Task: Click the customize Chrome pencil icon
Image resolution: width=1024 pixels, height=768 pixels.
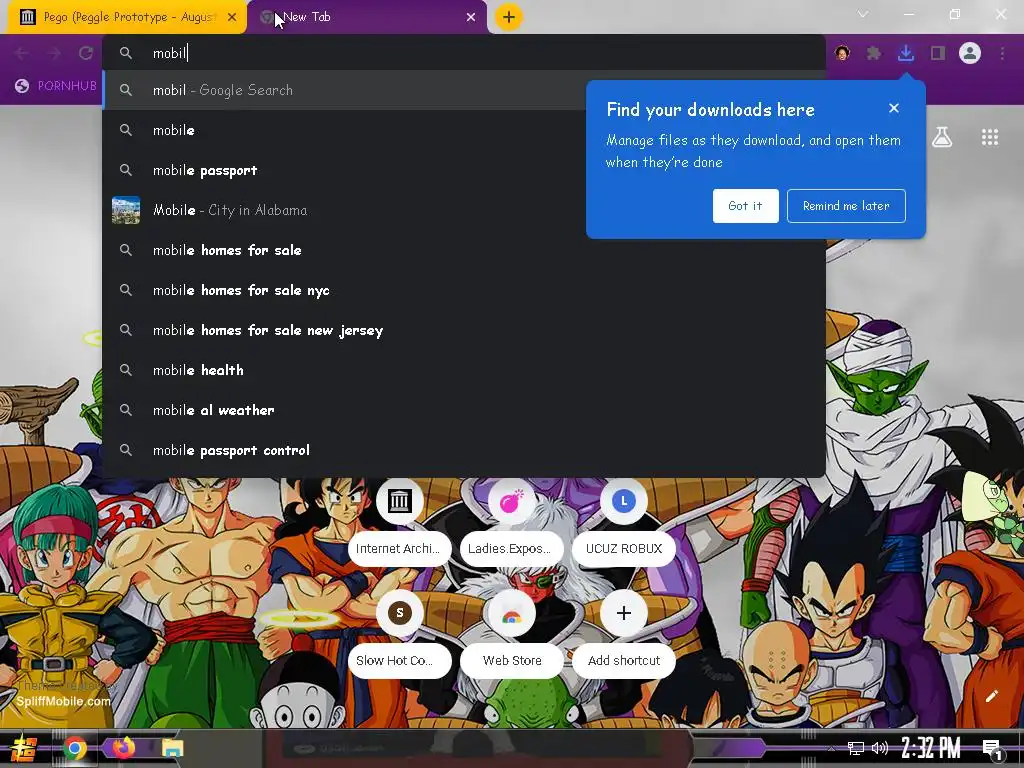Action: 991,696
